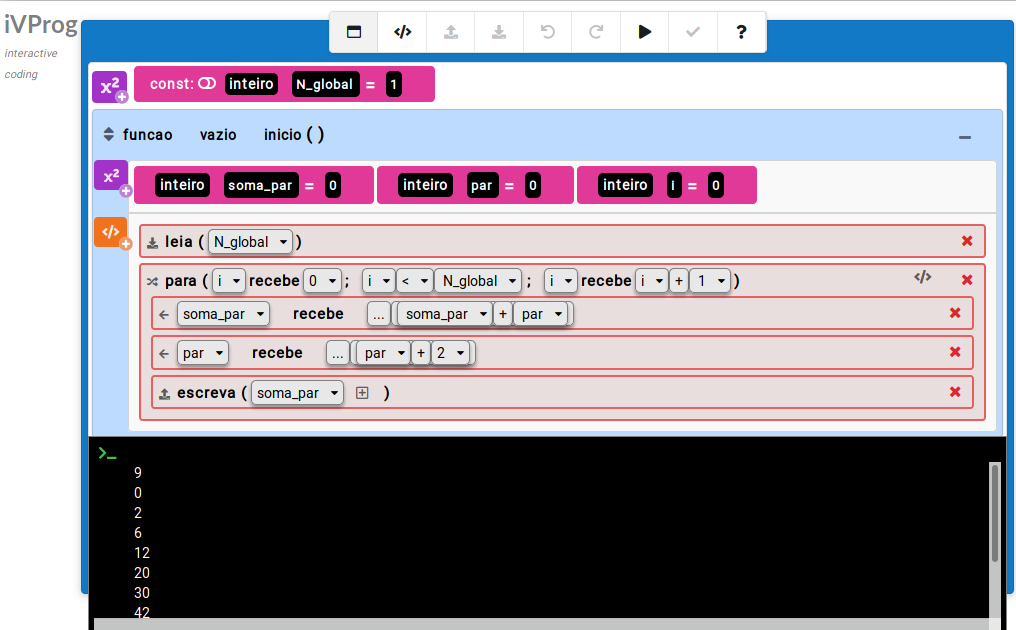Open the help question mark button
Viewport: 1016px width, 630px height.
click(741, 32)
